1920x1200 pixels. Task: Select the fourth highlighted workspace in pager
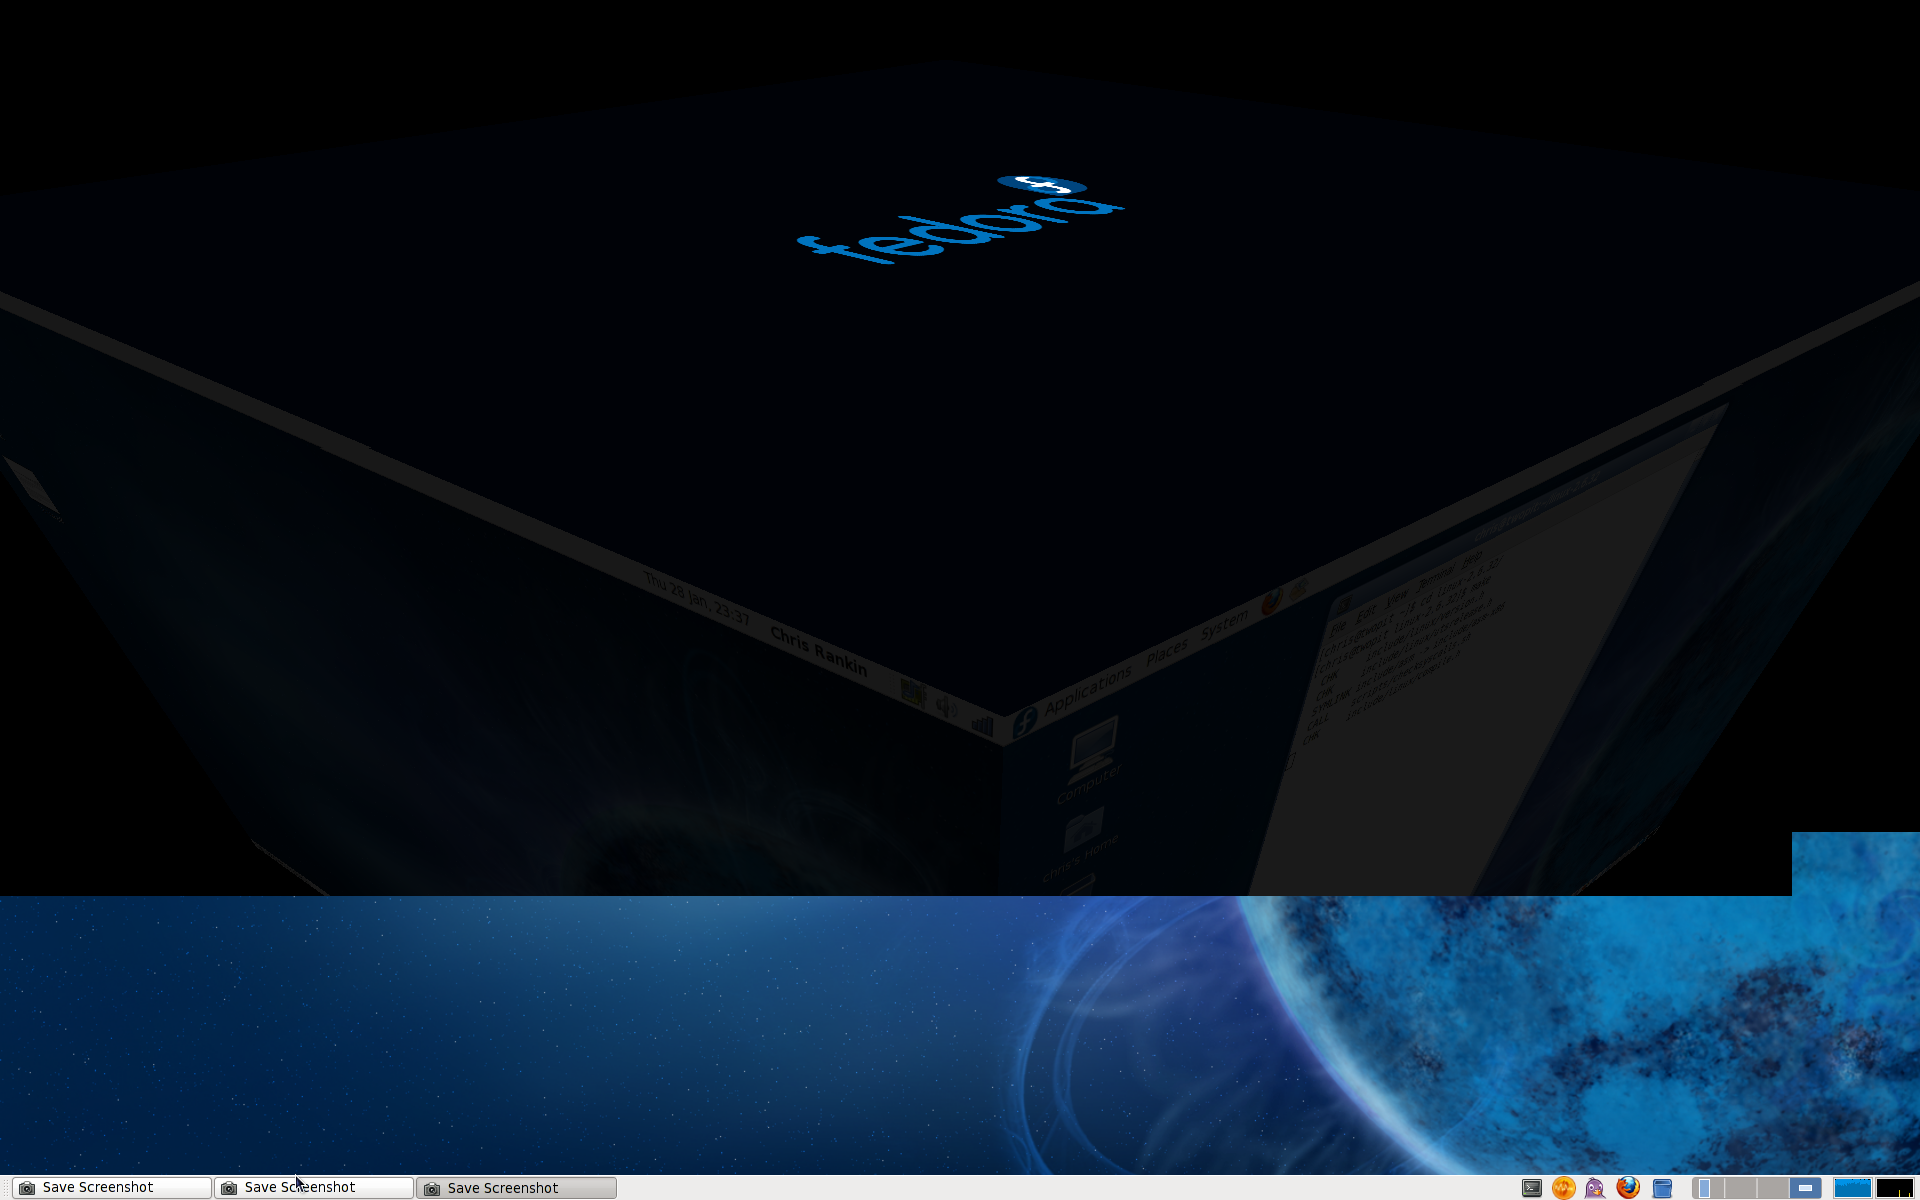[x=1805, y=1188]
